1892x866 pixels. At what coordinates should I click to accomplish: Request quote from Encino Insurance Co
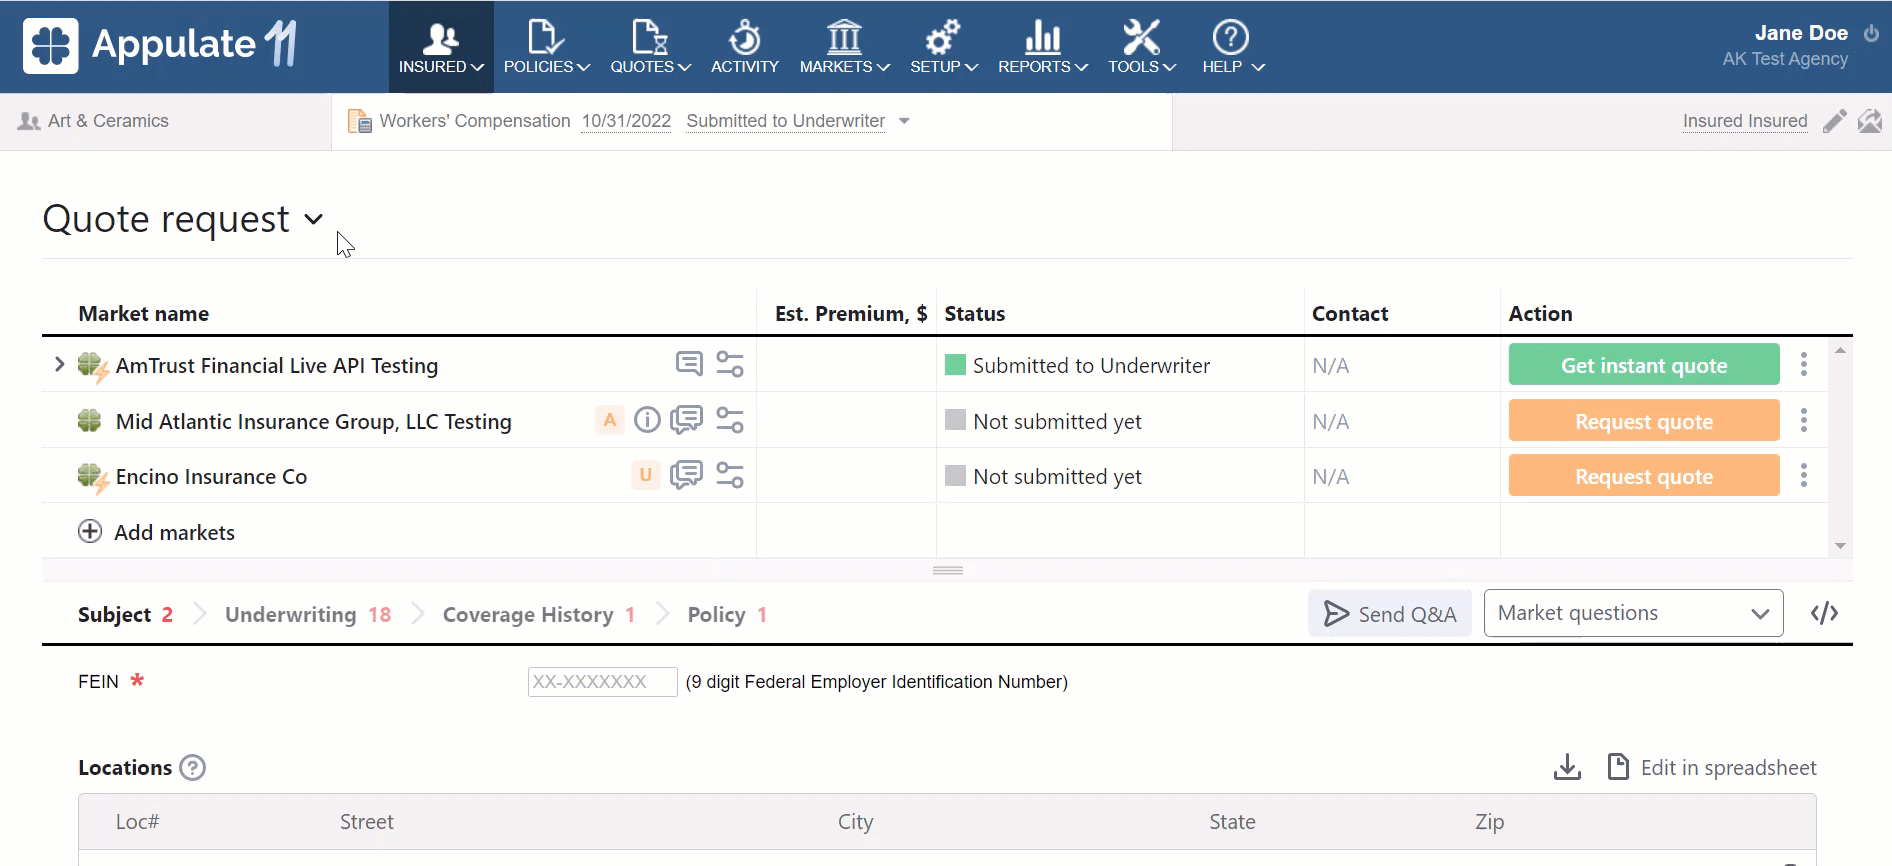click(1644, 476)
